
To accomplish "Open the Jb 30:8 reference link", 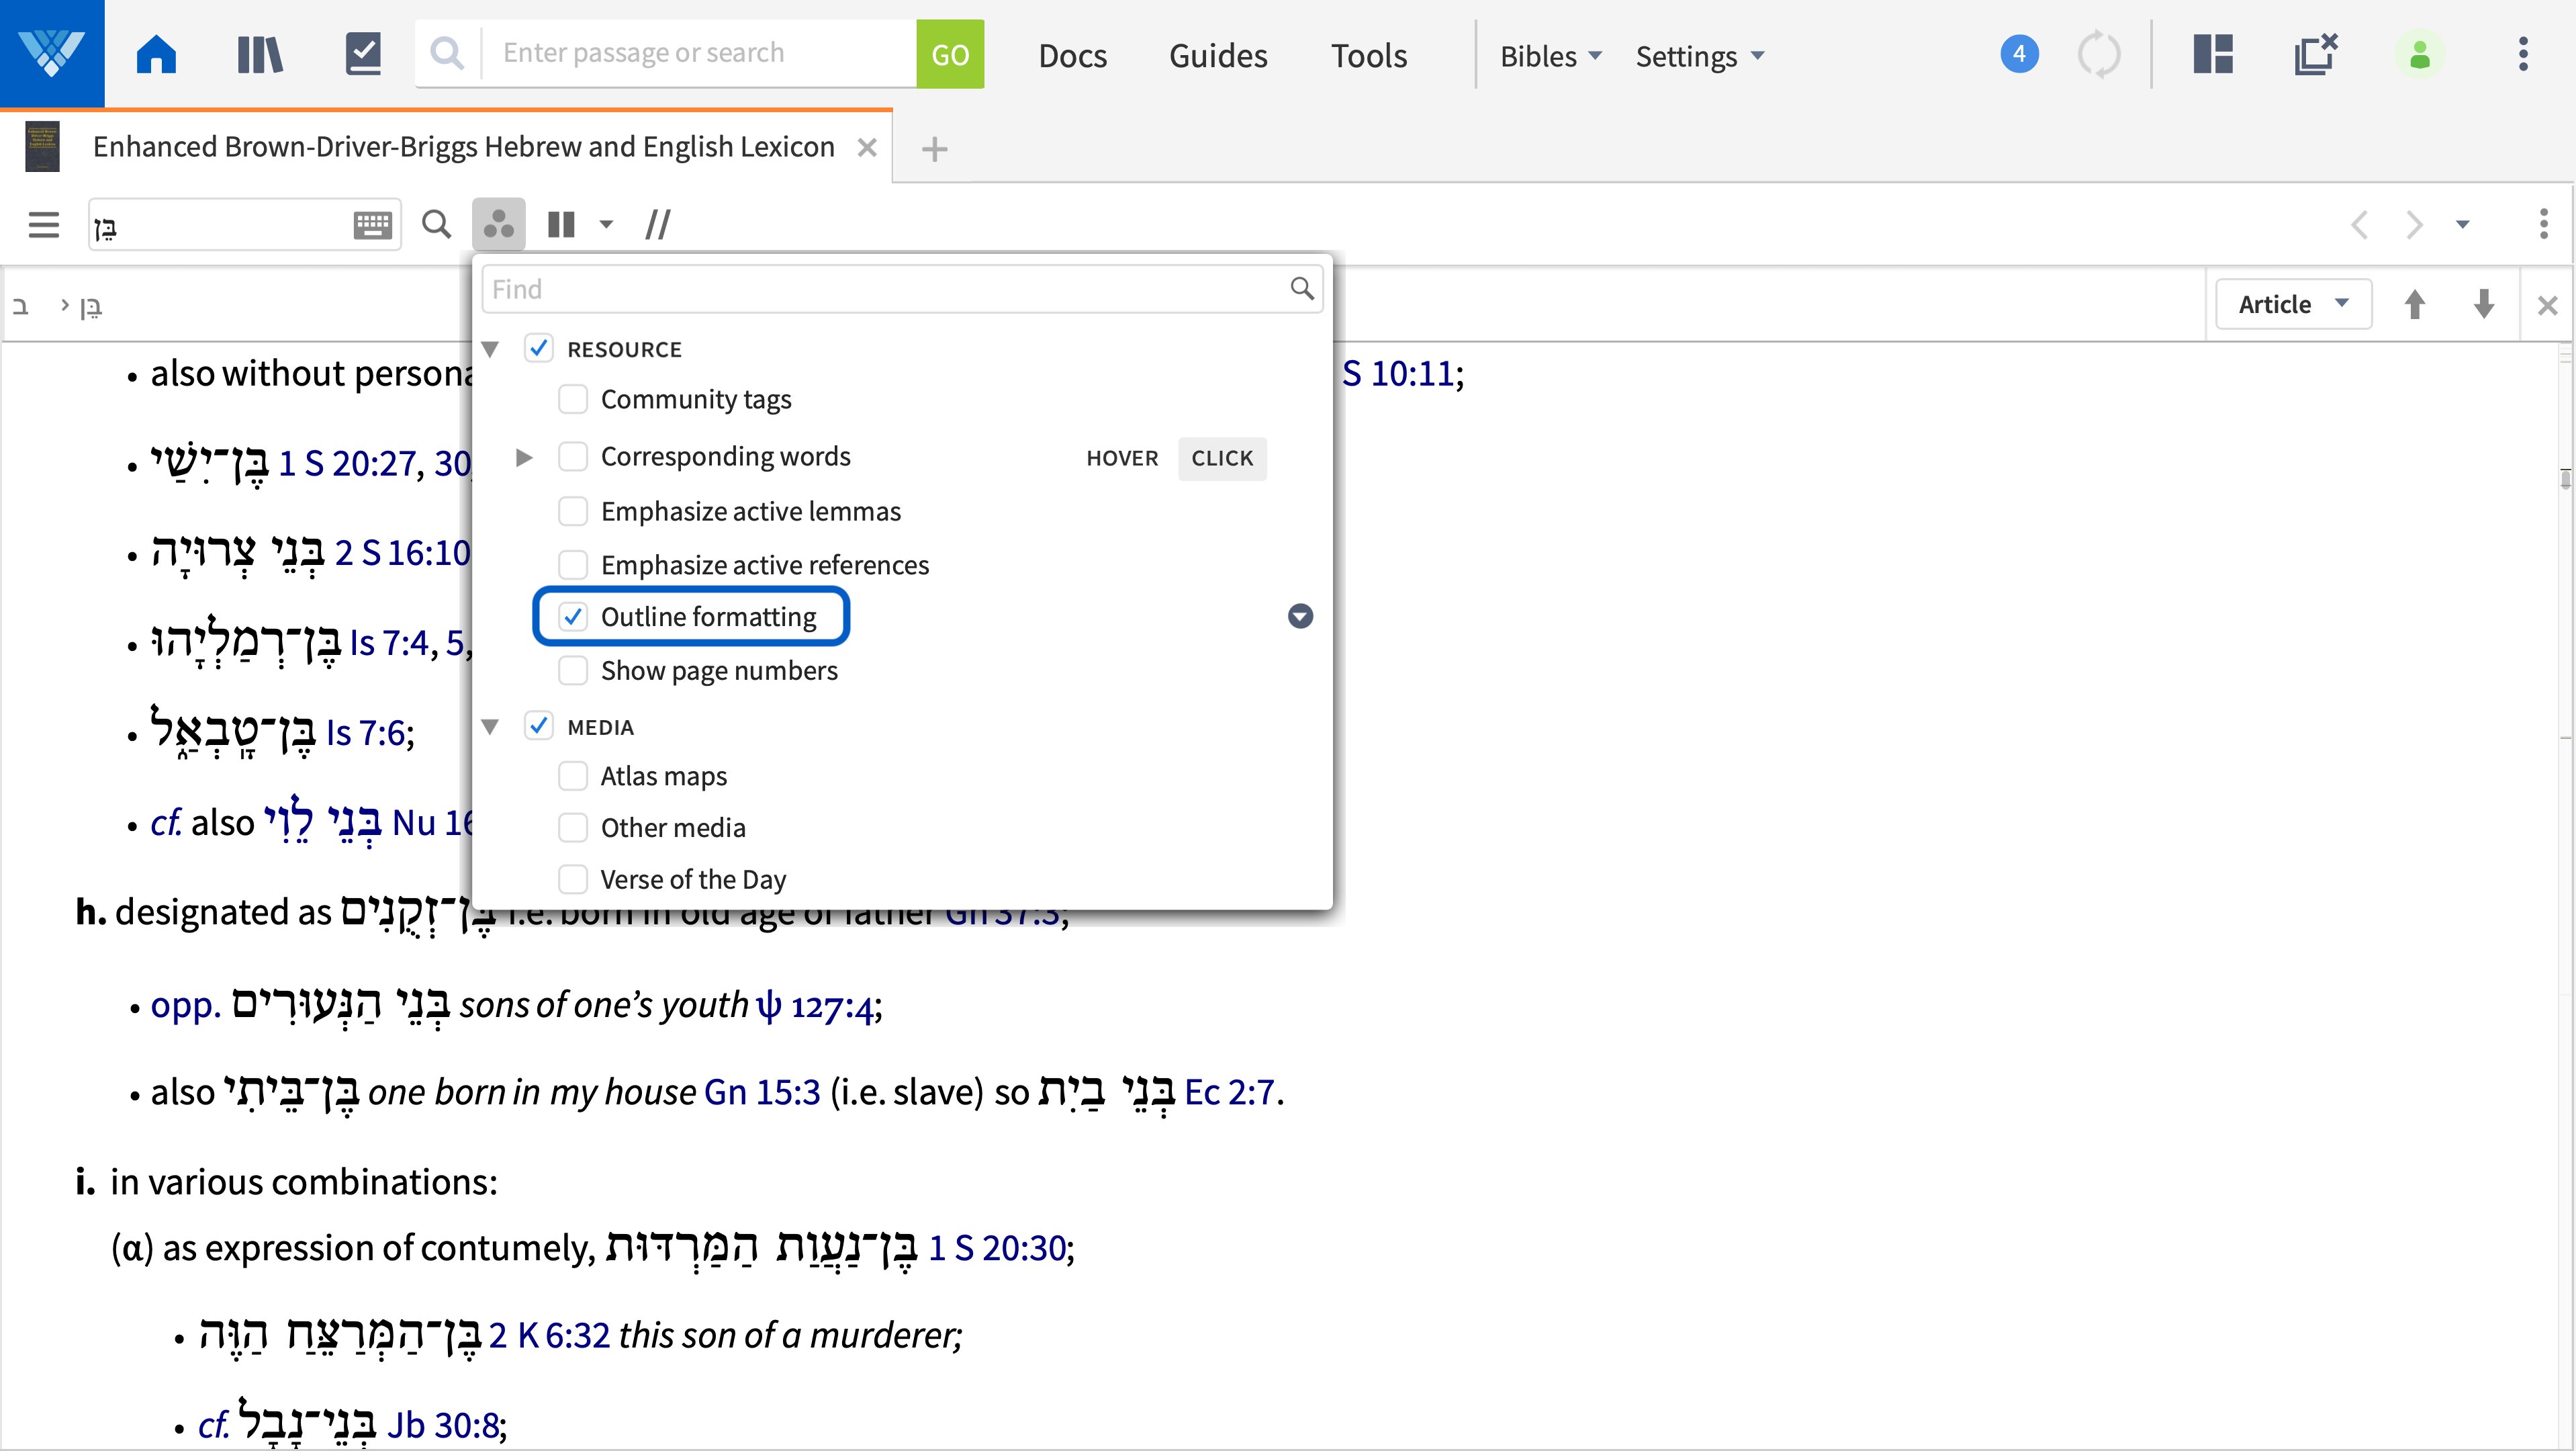I will [x=443, y=1425].
